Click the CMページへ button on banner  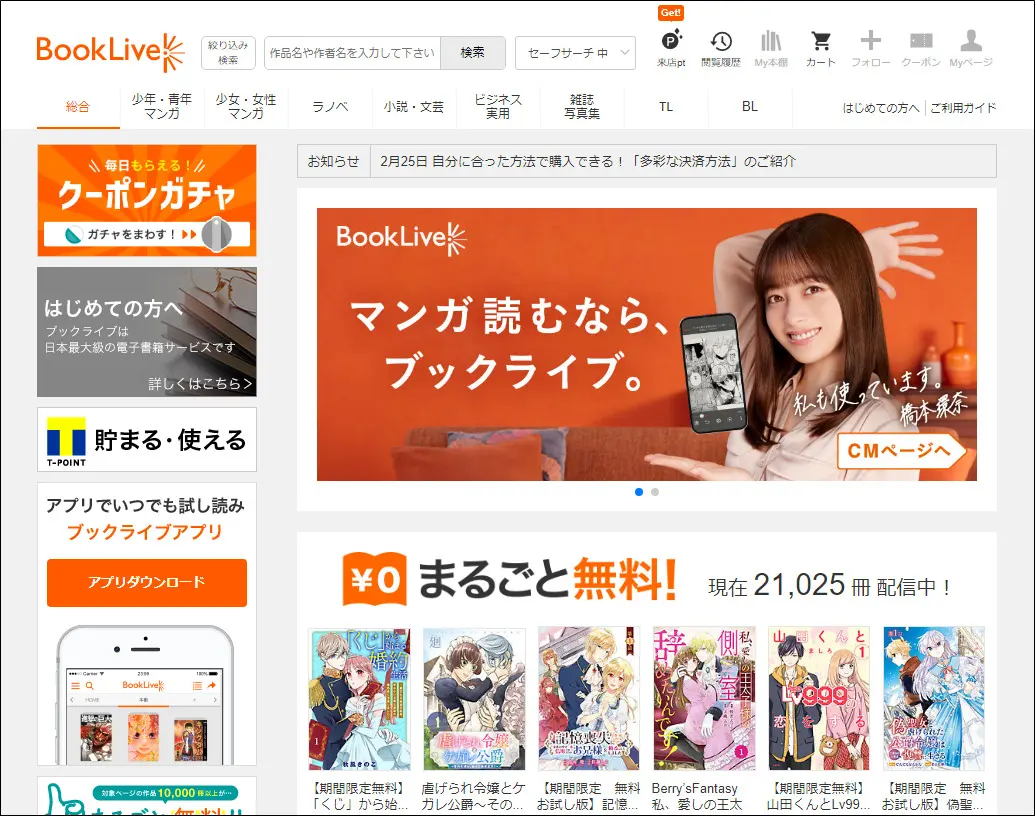[x=901, y=451]
